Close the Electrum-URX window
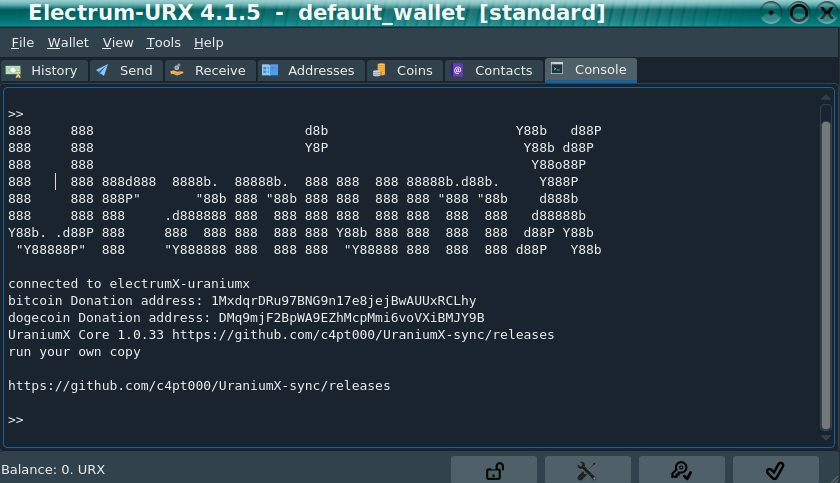 pyautogui.click(x=827, y=13)
